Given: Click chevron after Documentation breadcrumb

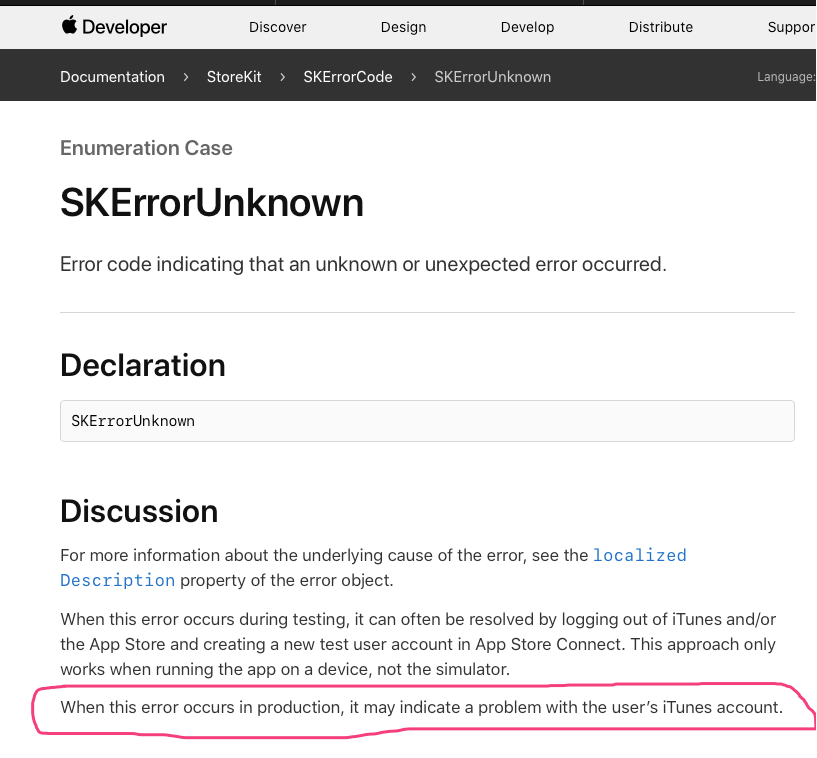Looking at the screenshot, I should click(186, 77).
